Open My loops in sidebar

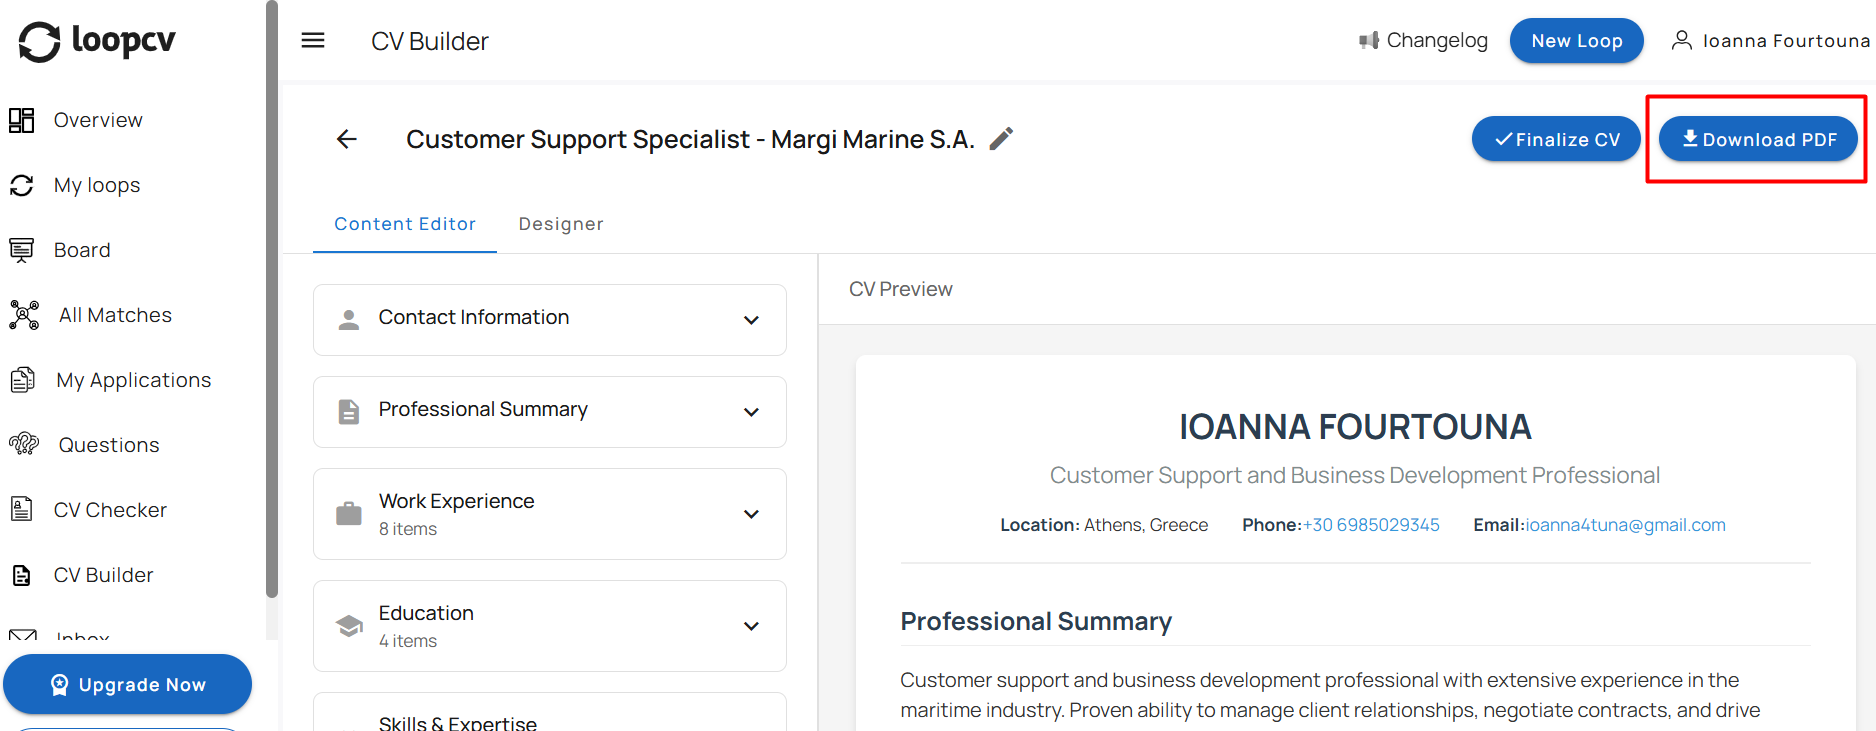[96, 185]
